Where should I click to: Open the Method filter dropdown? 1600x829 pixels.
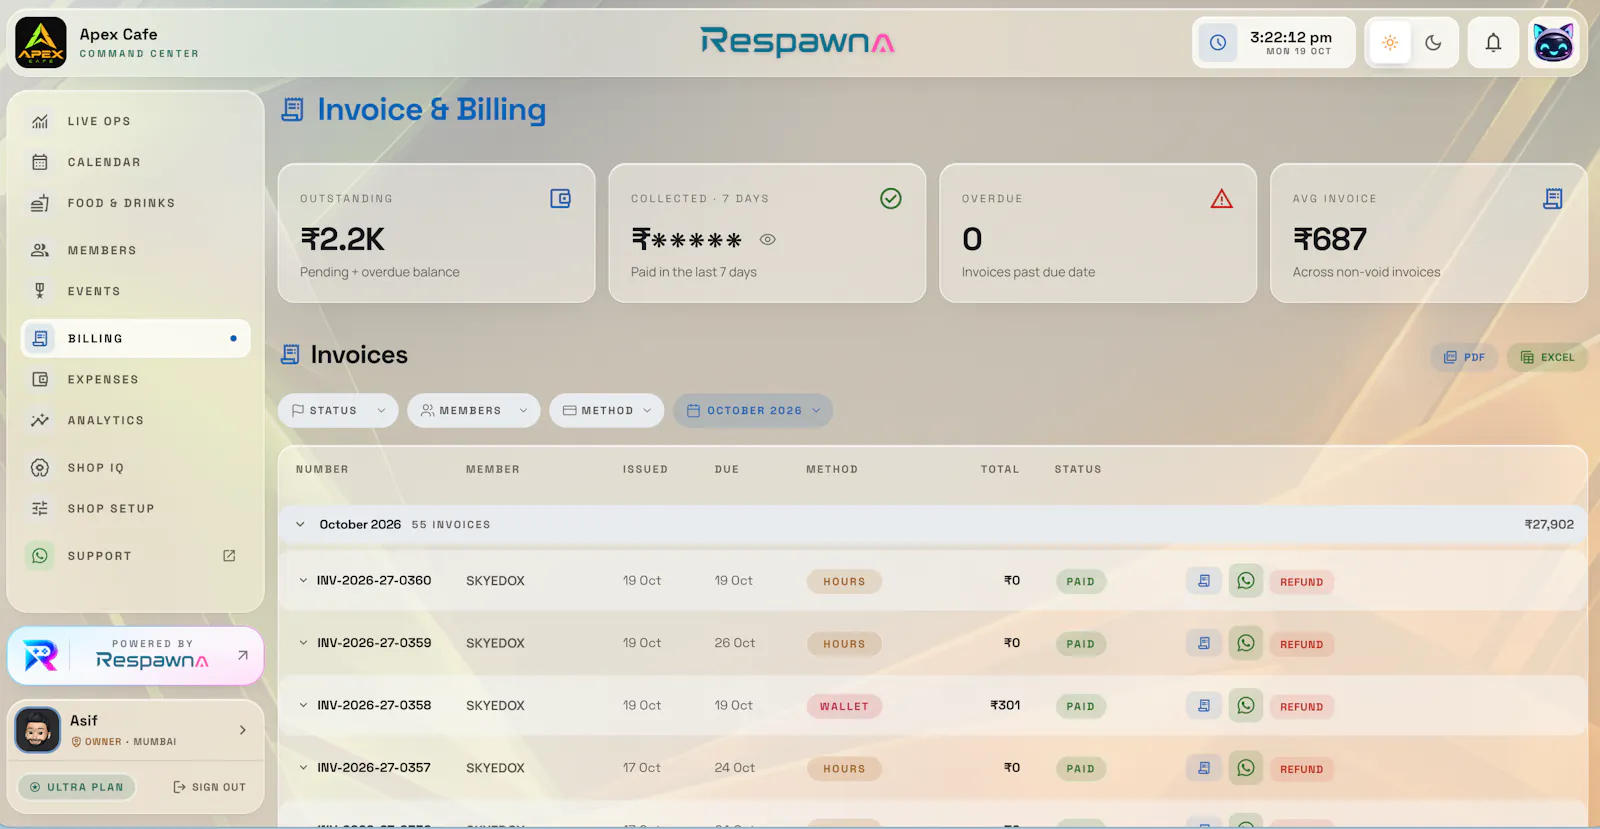607,410
